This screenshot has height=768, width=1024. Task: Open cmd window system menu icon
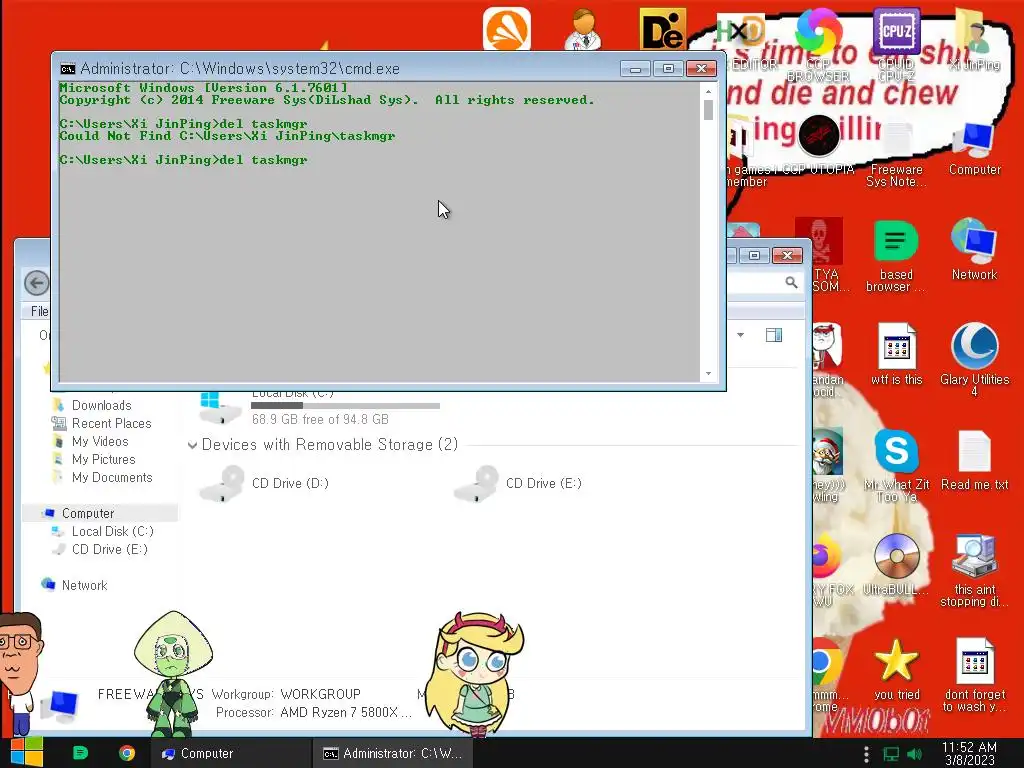[x=67, y=69]
